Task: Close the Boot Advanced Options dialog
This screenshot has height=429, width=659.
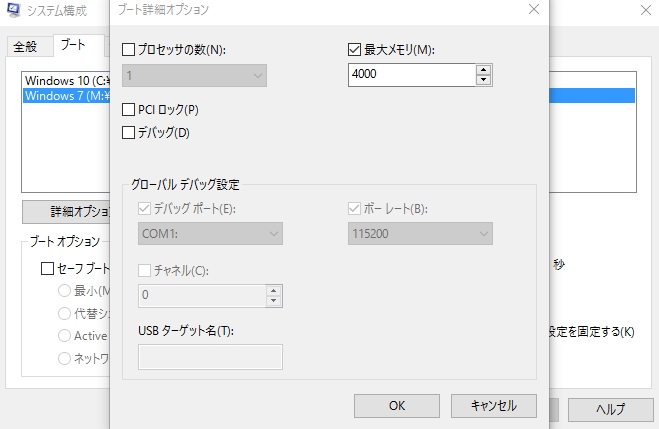Action: (532, 10)
